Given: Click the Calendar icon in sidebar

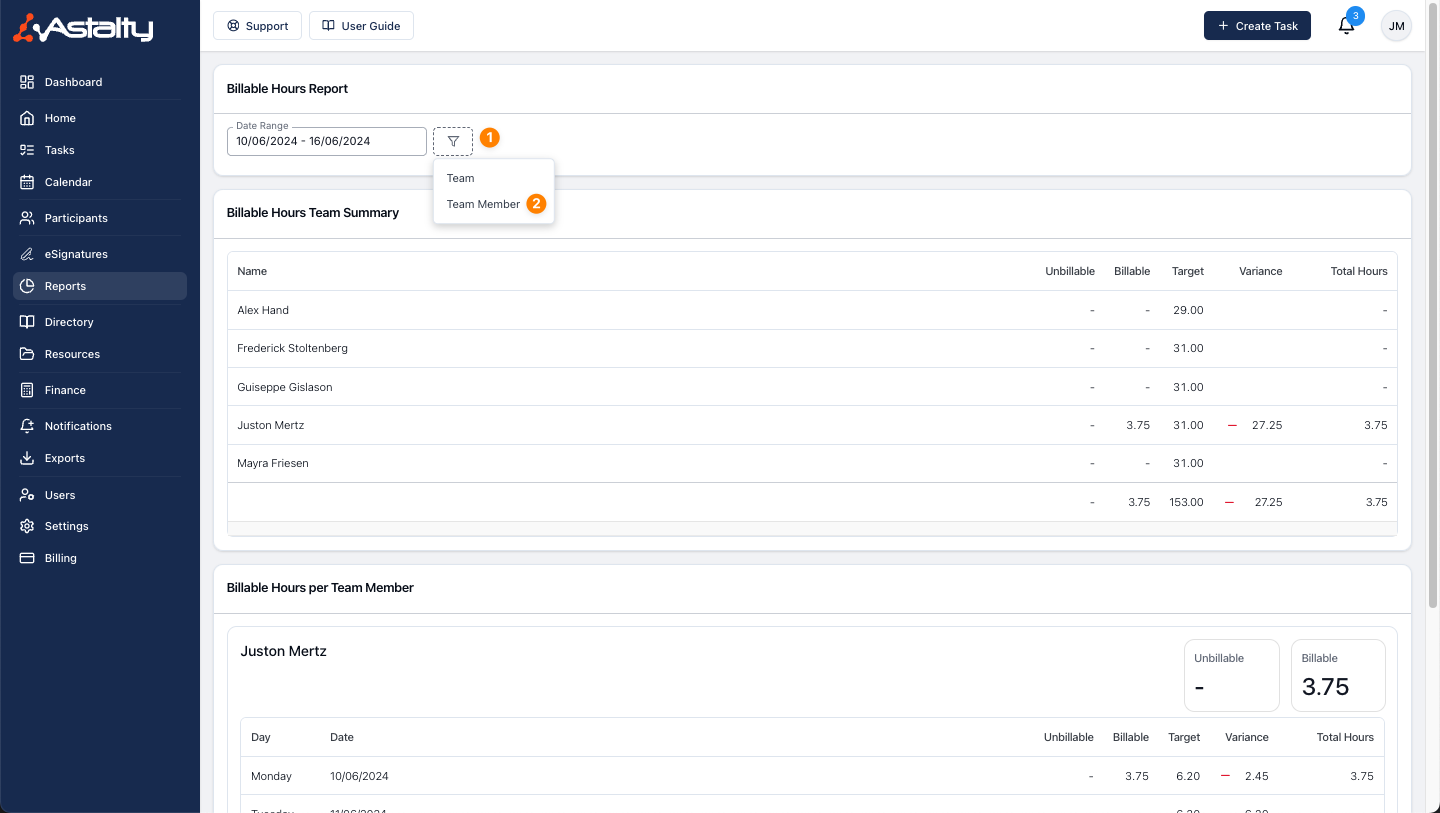Looking at the screenshot, I should pos(27,182).
